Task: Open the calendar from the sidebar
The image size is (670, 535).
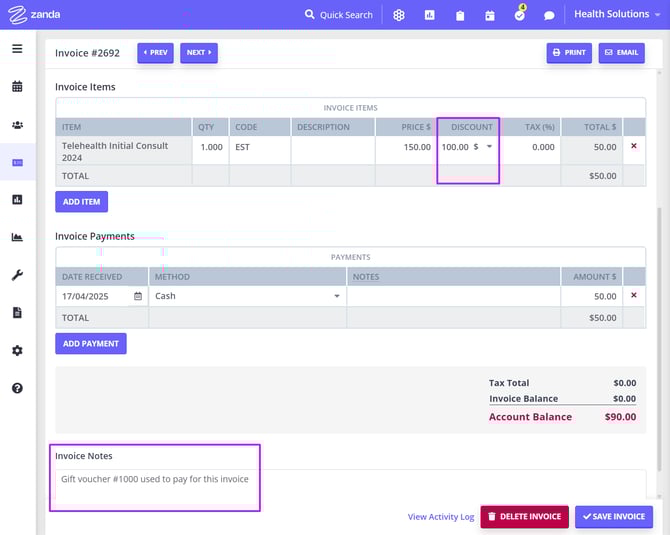Action: [x=17, y=87]
